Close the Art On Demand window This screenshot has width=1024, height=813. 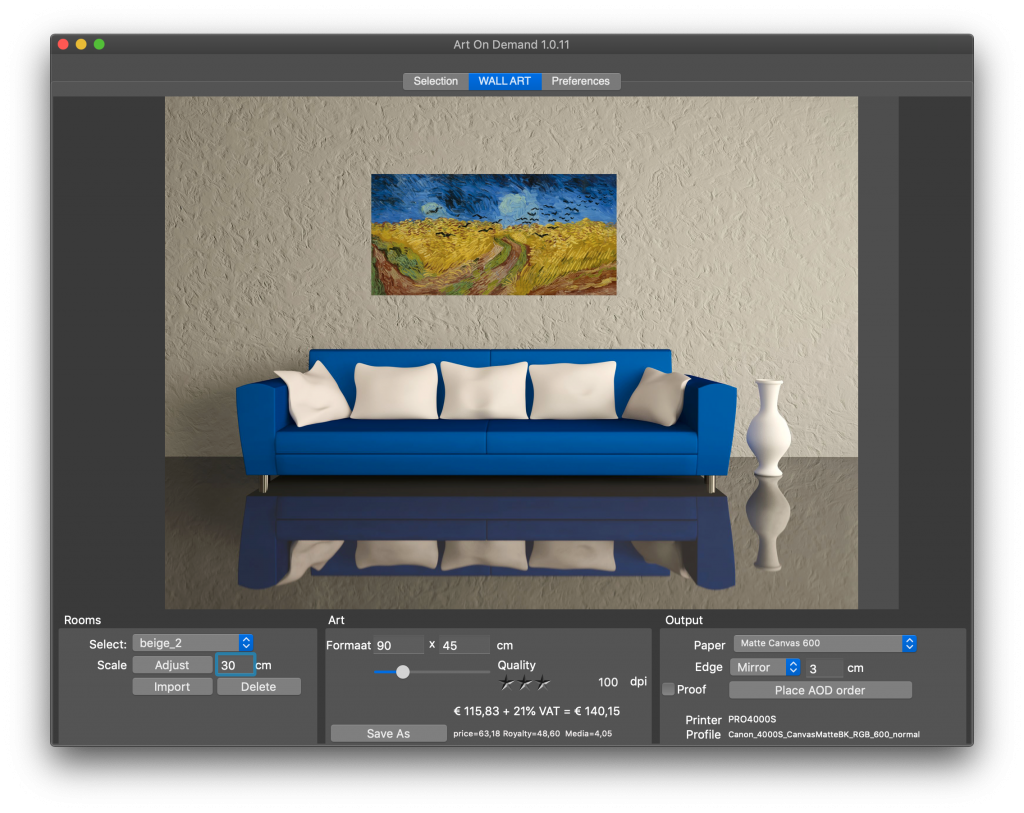point(63,44)
